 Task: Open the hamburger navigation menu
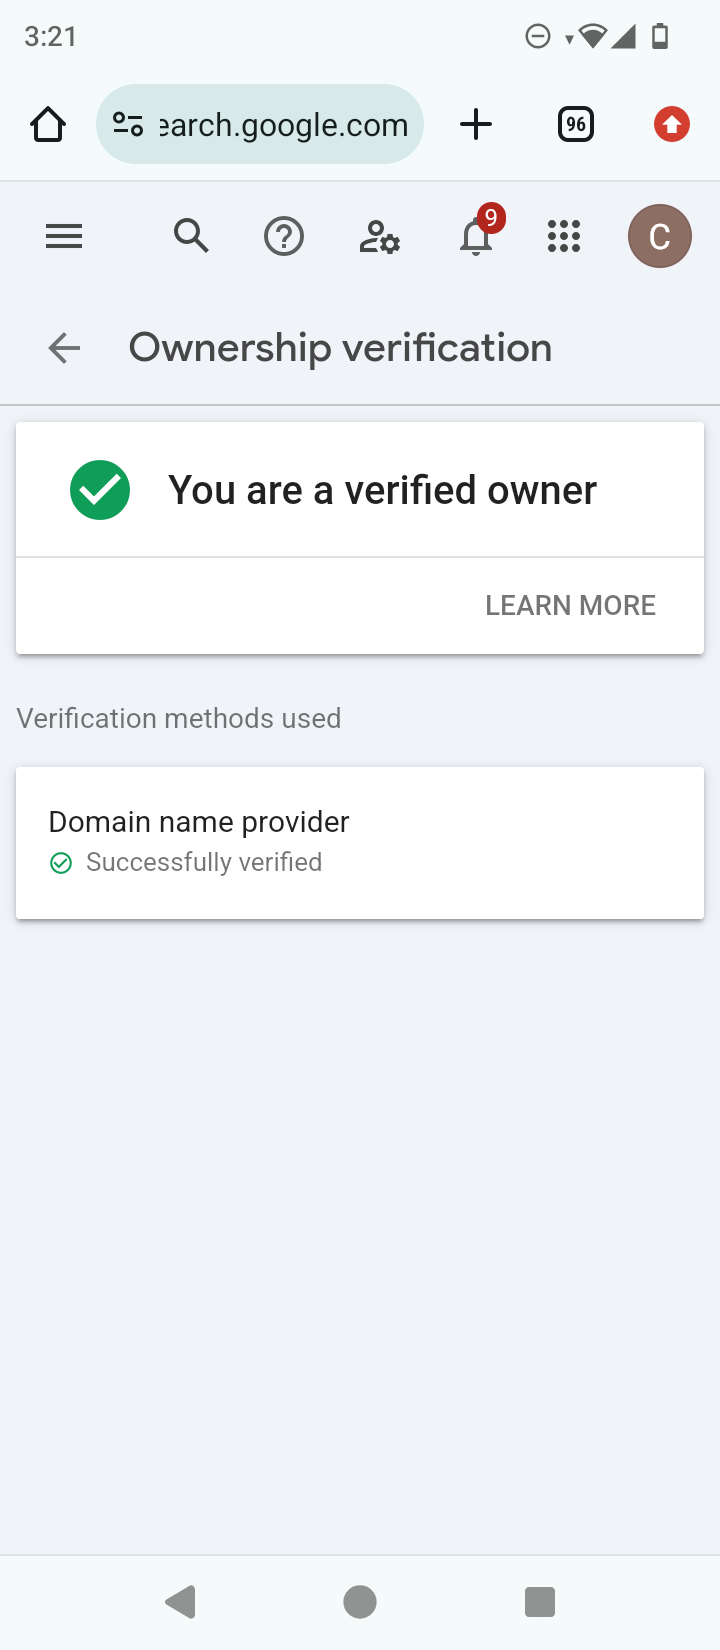pos(64,237)
